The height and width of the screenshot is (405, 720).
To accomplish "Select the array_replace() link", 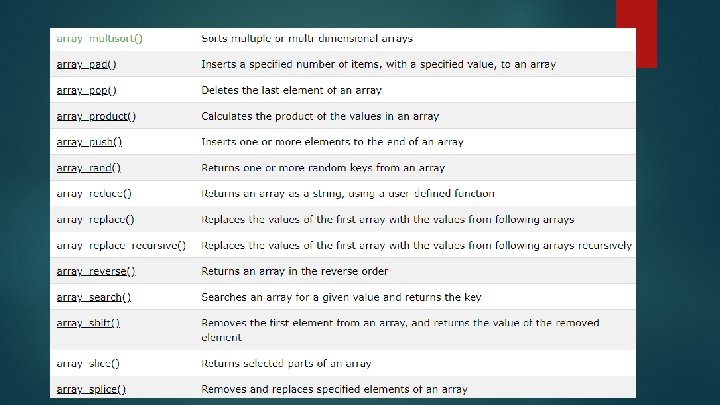I will [x=96, y=219].
